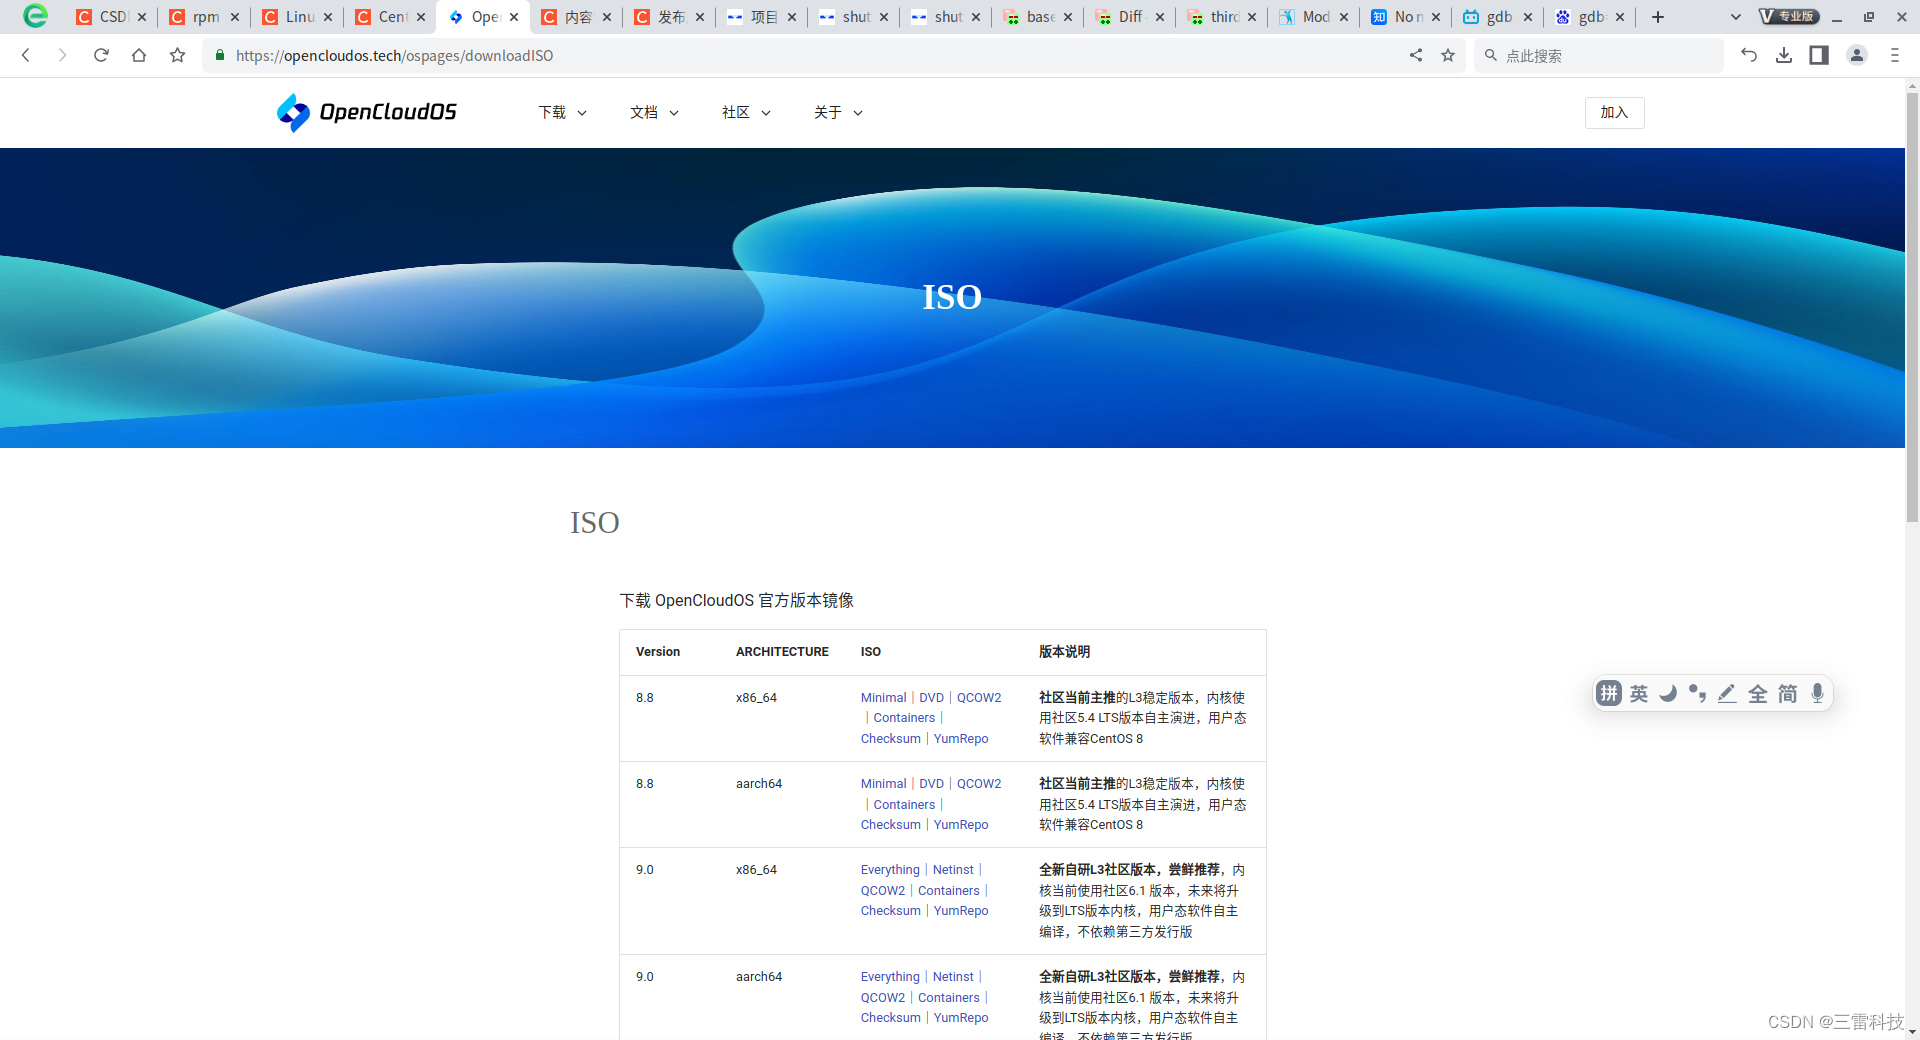Open a new browser tab

click(1658, 17)
